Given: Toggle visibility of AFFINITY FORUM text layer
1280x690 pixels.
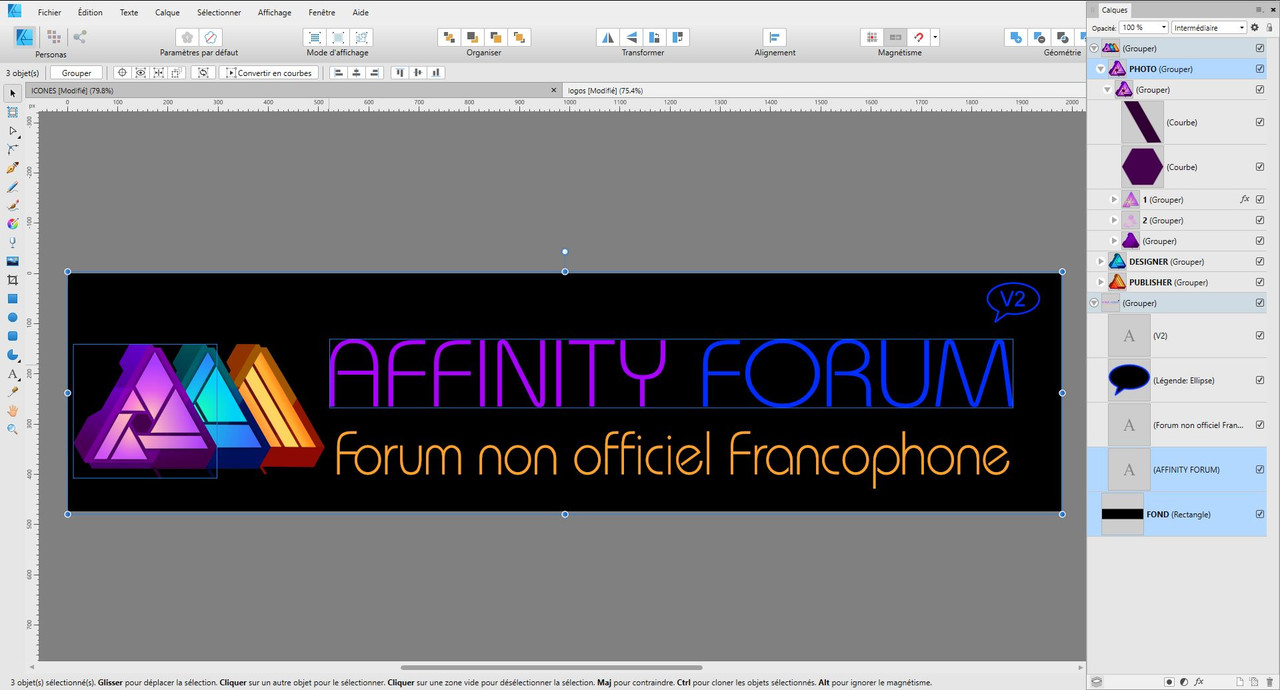Looking at the screenshot, I should 1260,469.
